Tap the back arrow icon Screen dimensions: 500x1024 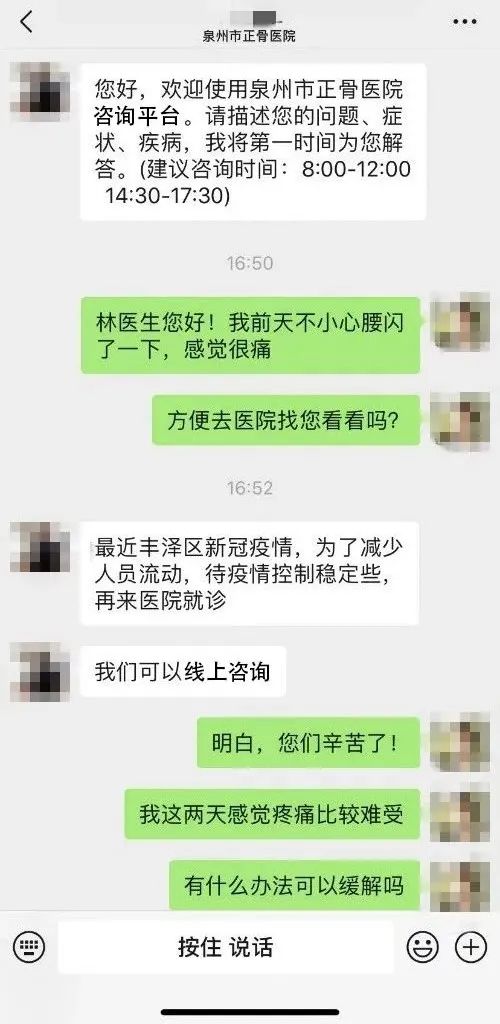(x=26, y=22)
